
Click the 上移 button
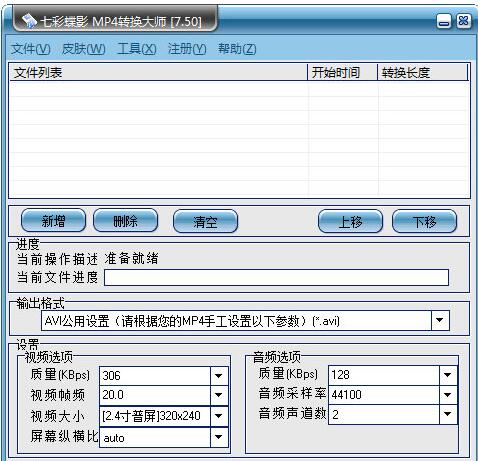350,221
